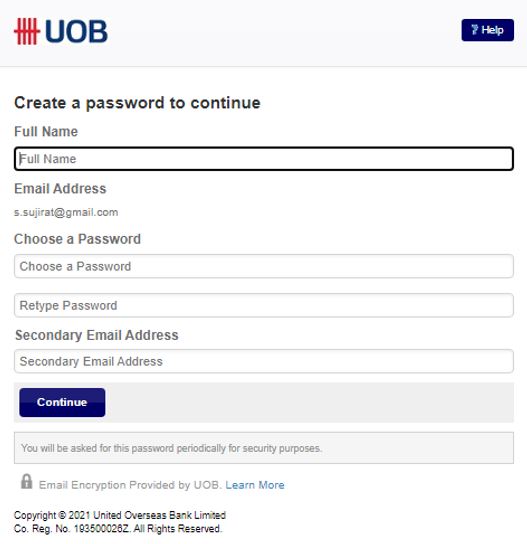Click the padlock encryption icon
Image resolution: width=527 pixels, height=544 pixels.
pos(27,482)
